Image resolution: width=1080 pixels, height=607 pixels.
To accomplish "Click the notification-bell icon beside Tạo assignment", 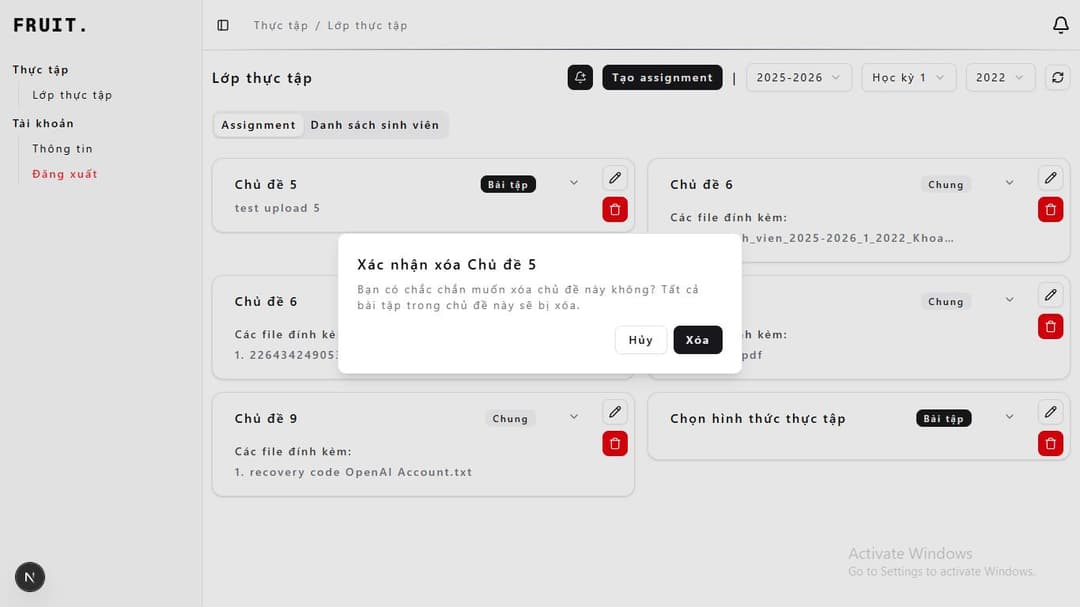I will tap(580, 77).
